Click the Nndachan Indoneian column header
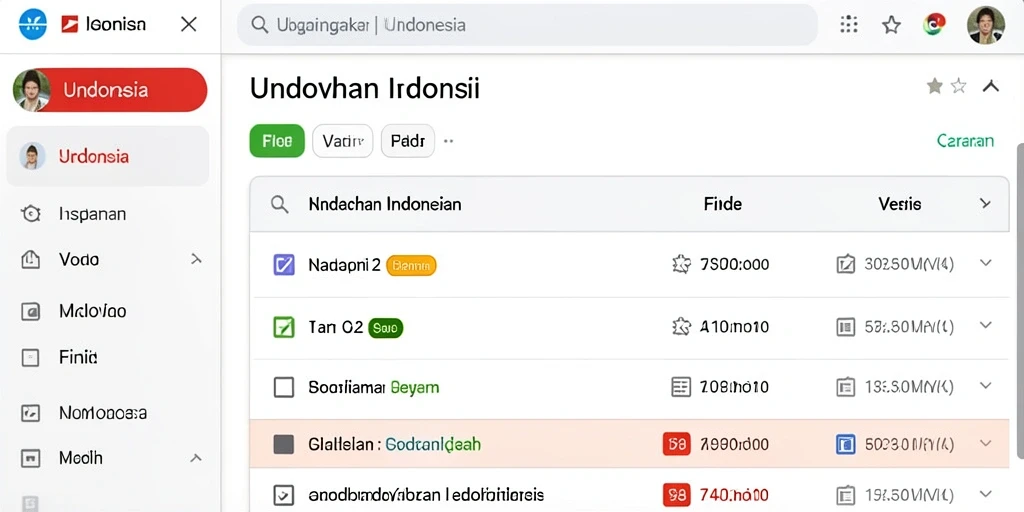The width and height of the screenshot is (1024, 512). click(385, 204)
